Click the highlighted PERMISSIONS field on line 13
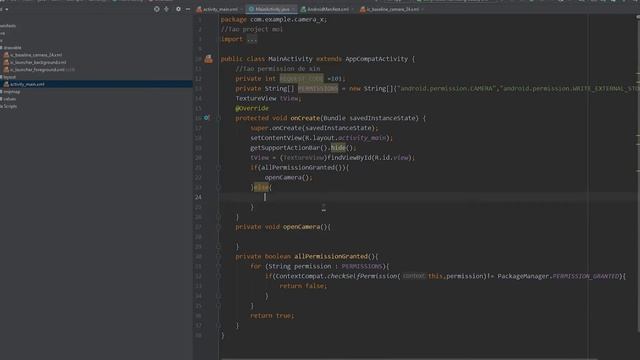This screenshot has width=640, height=360. coord(318,89)
